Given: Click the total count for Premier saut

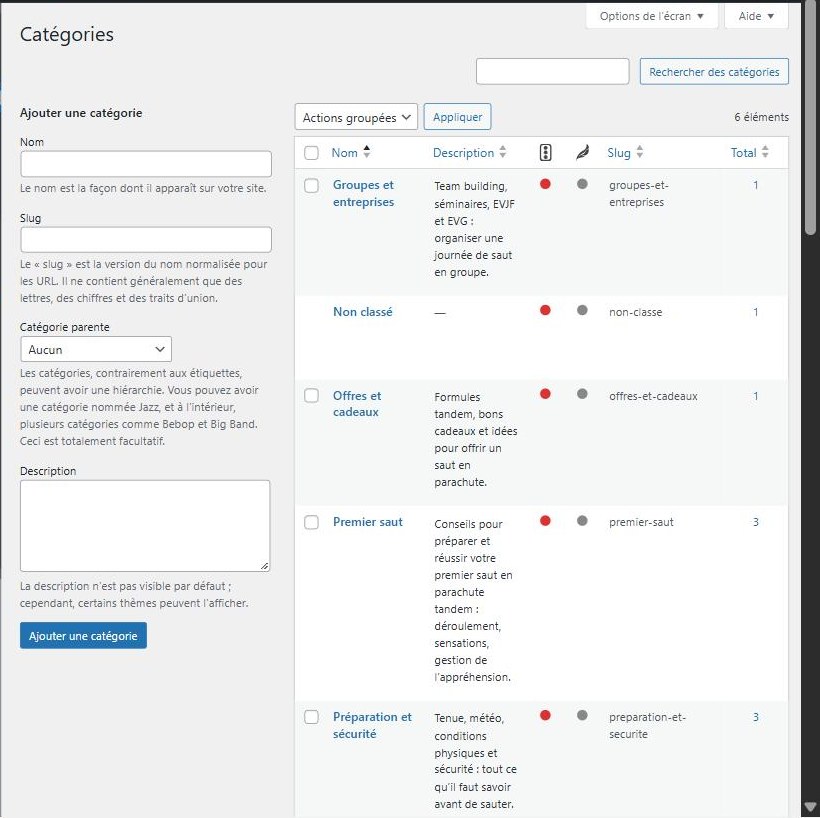Looking at the screenshot, I should tap(755, 522).
